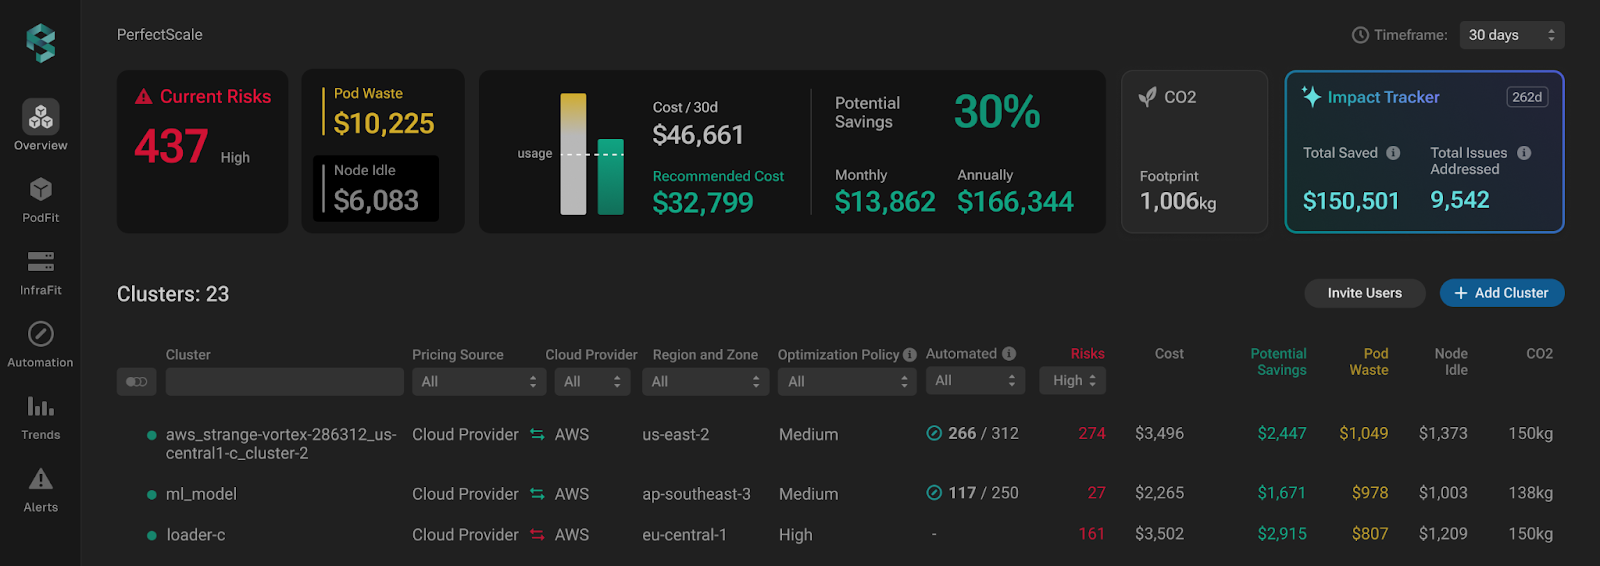The height and width of the screenshot is (566, 1600).
Task: Click the Monthly $13,862 savings value
Action: [885, 203]
